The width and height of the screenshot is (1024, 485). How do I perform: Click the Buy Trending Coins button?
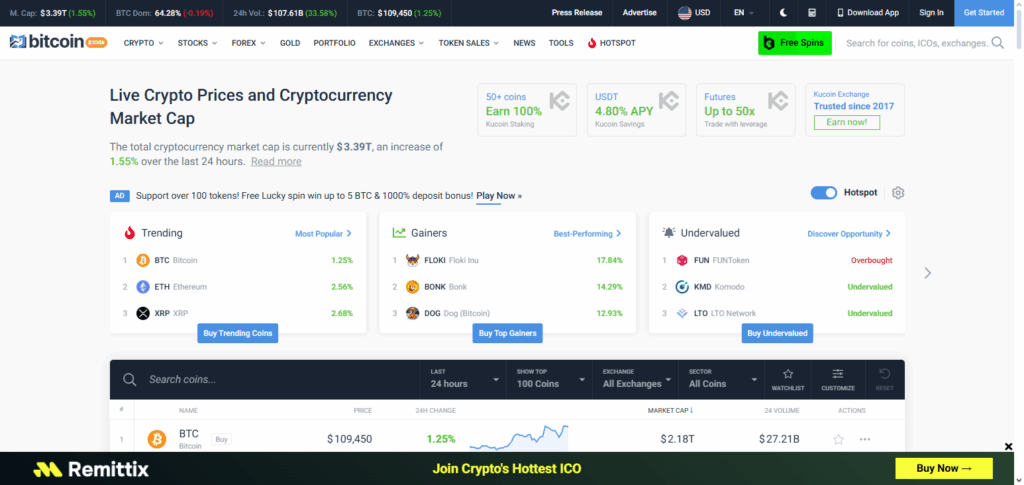[x=238, y=333]
